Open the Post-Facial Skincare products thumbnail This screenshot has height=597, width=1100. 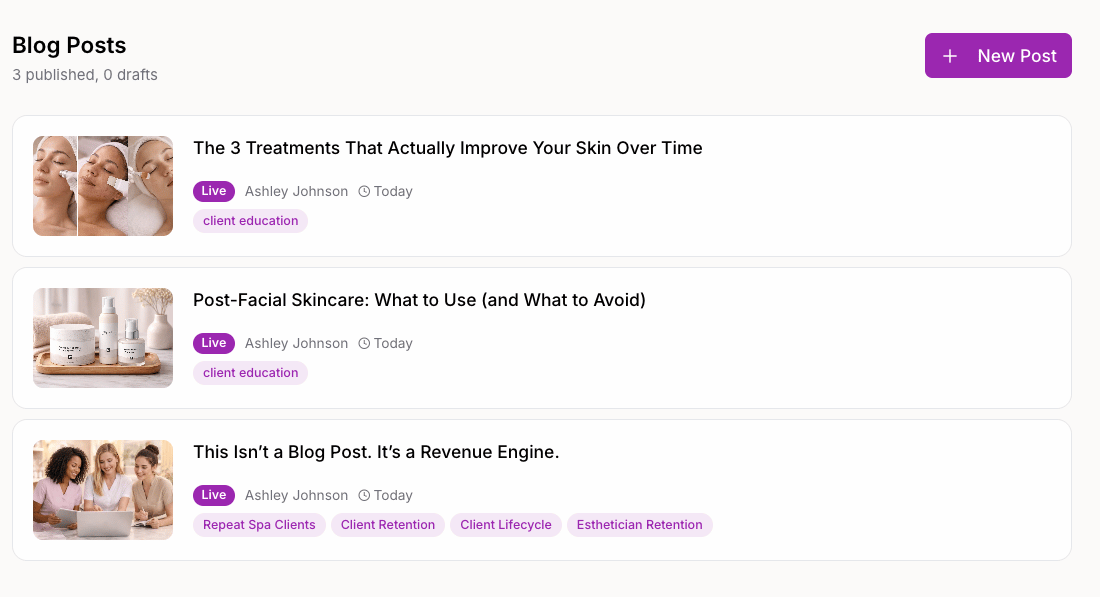click(x=103, y=338)
